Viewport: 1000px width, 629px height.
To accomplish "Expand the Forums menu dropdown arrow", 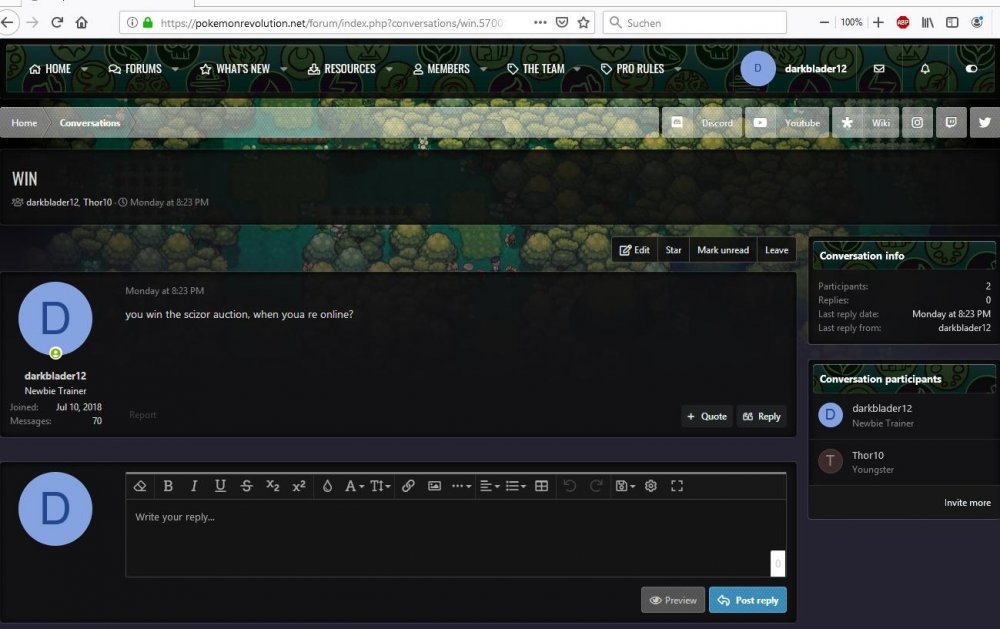I will point(176,69).
